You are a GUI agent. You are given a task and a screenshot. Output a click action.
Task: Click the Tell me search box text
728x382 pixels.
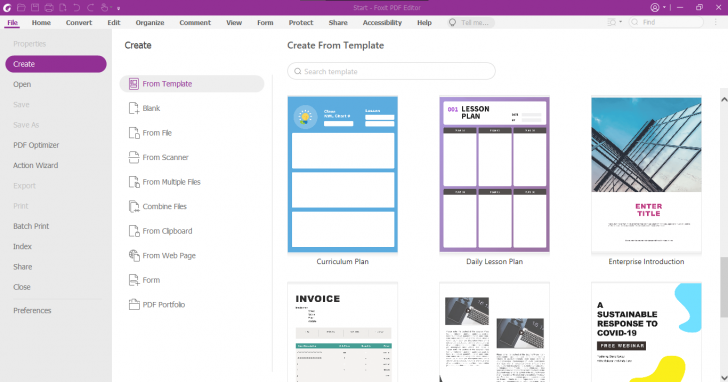474,22
